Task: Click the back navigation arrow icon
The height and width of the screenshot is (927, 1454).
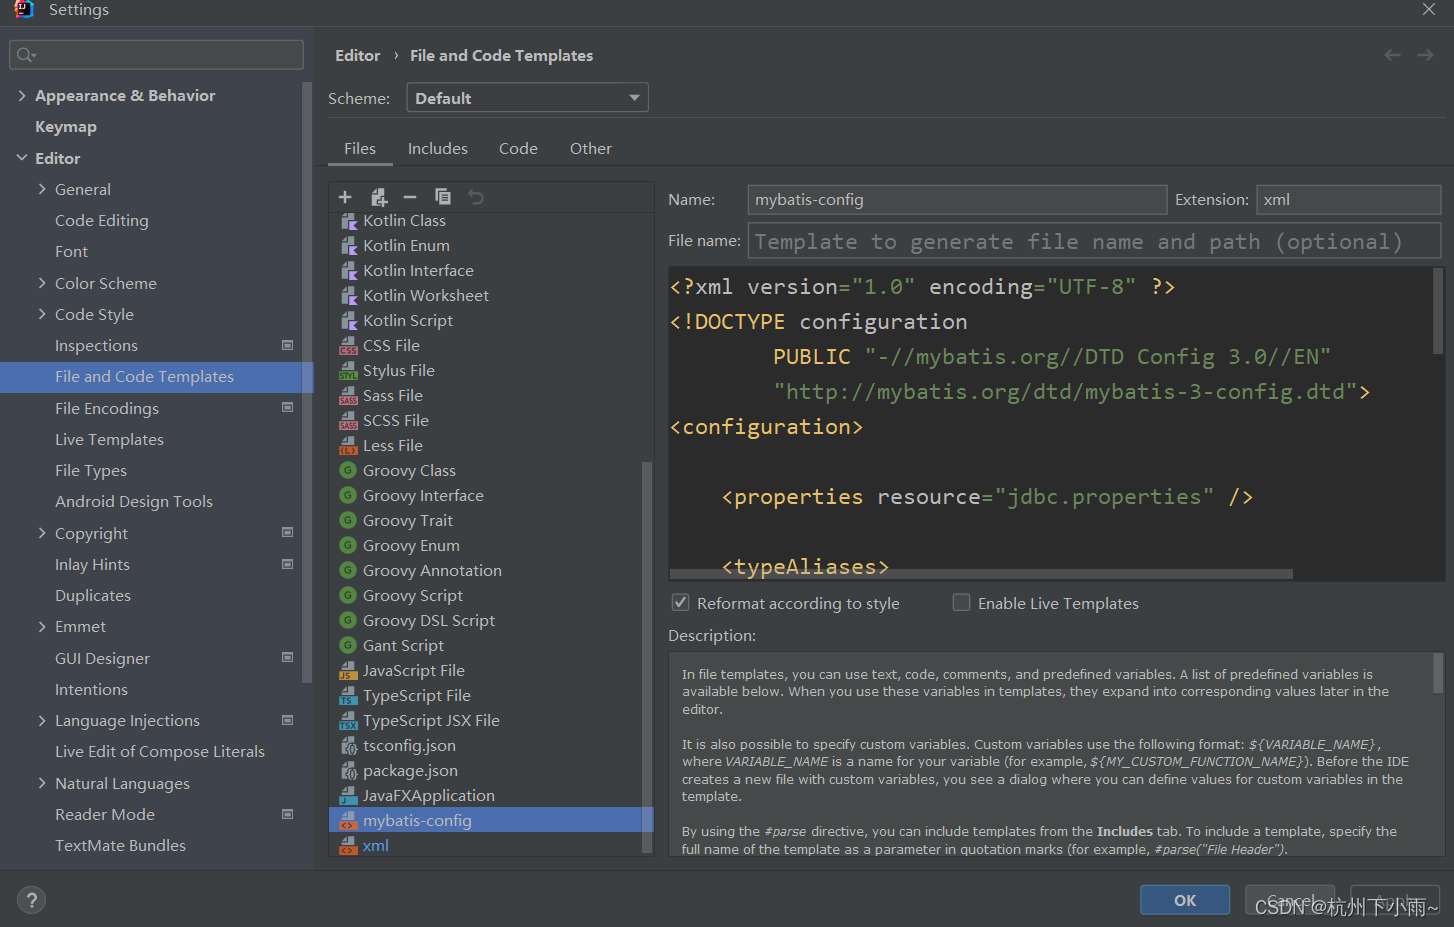Action: click(1392, 55)
